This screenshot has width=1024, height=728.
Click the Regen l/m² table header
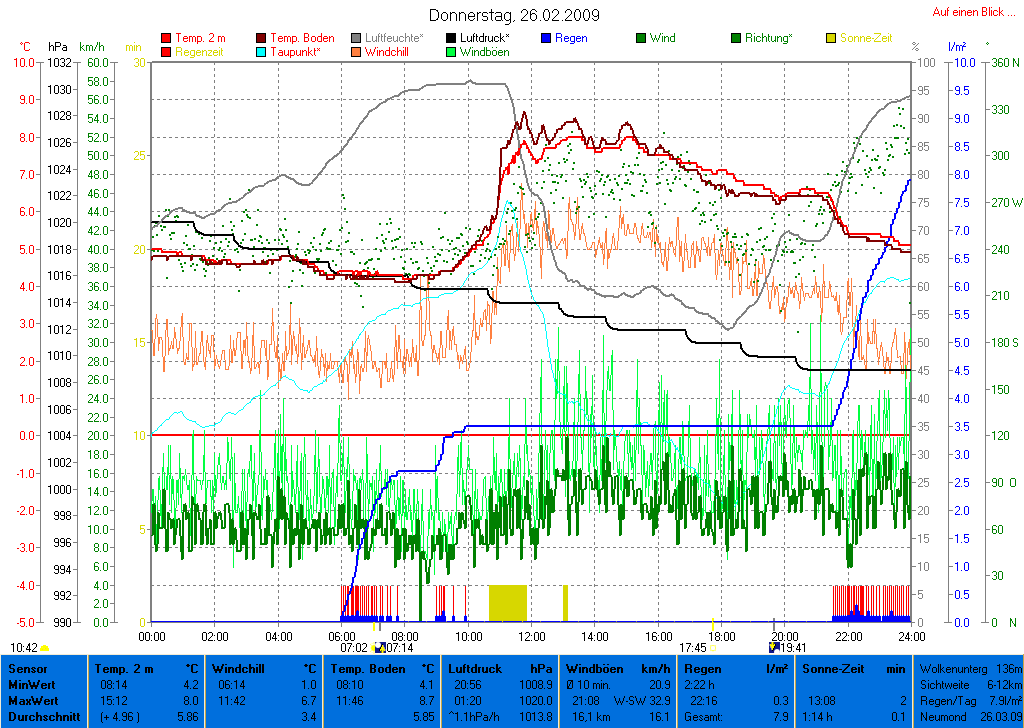(735, 667)
